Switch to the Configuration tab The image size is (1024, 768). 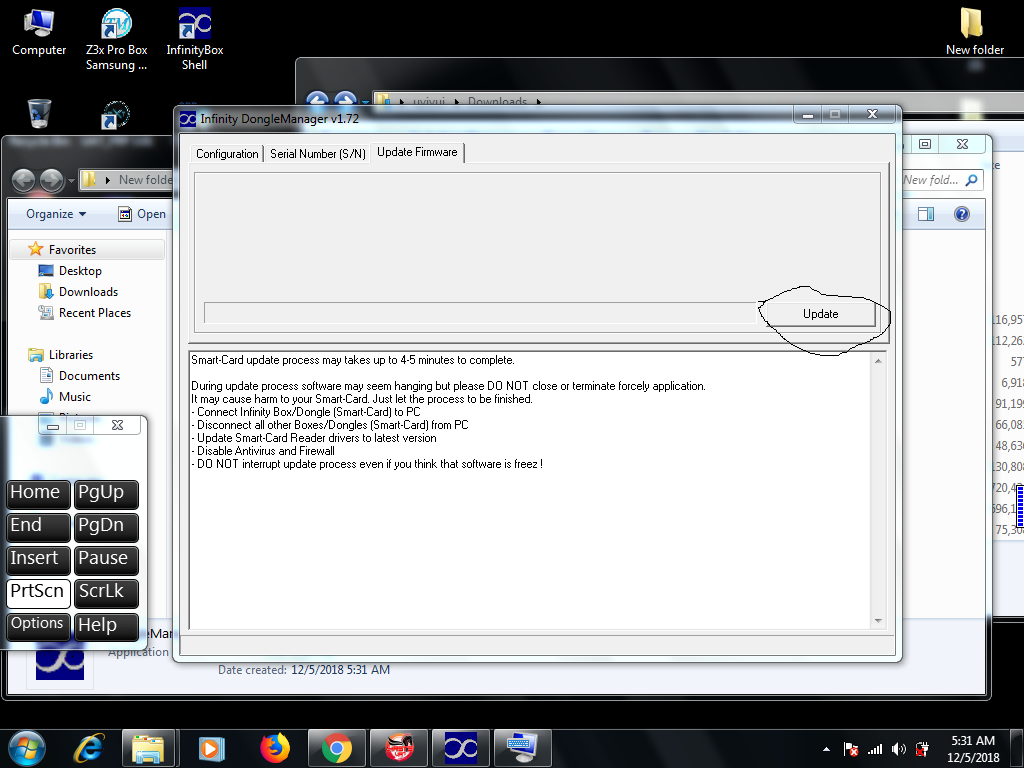227,153
